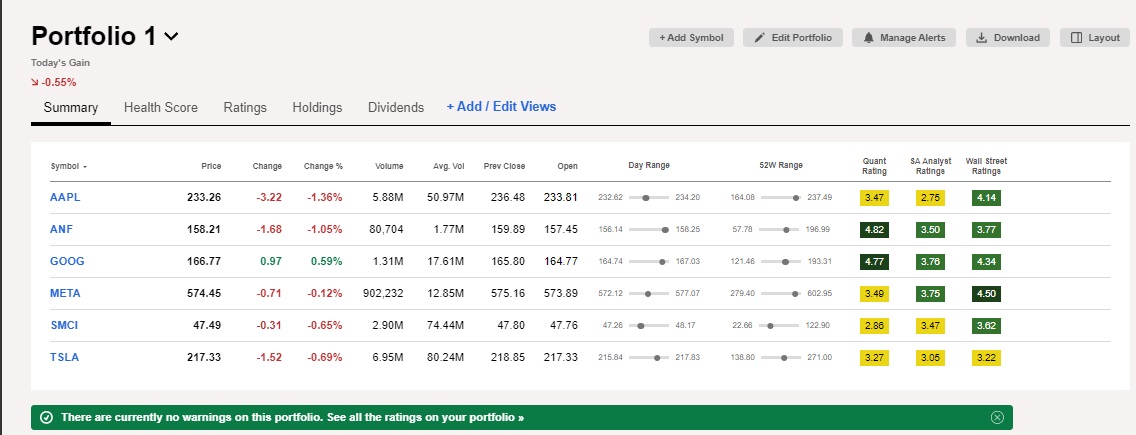Click ANF open value 157.45
The image size is (1136, 435).
(562, 229)
